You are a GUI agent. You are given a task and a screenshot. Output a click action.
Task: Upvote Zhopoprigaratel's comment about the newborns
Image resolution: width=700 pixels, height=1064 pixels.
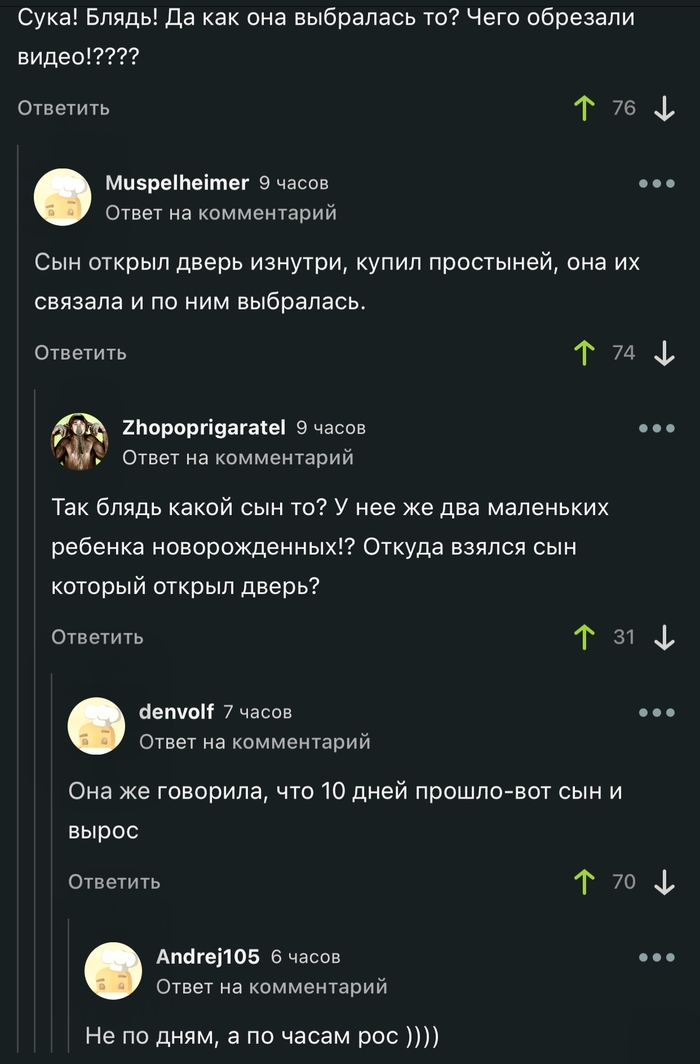click(x=583, y=637)
